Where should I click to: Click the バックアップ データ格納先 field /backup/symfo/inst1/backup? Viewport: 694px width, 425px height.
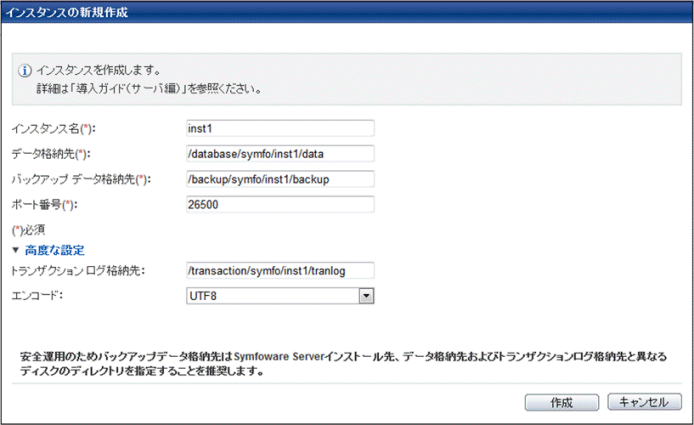[280, 179]
